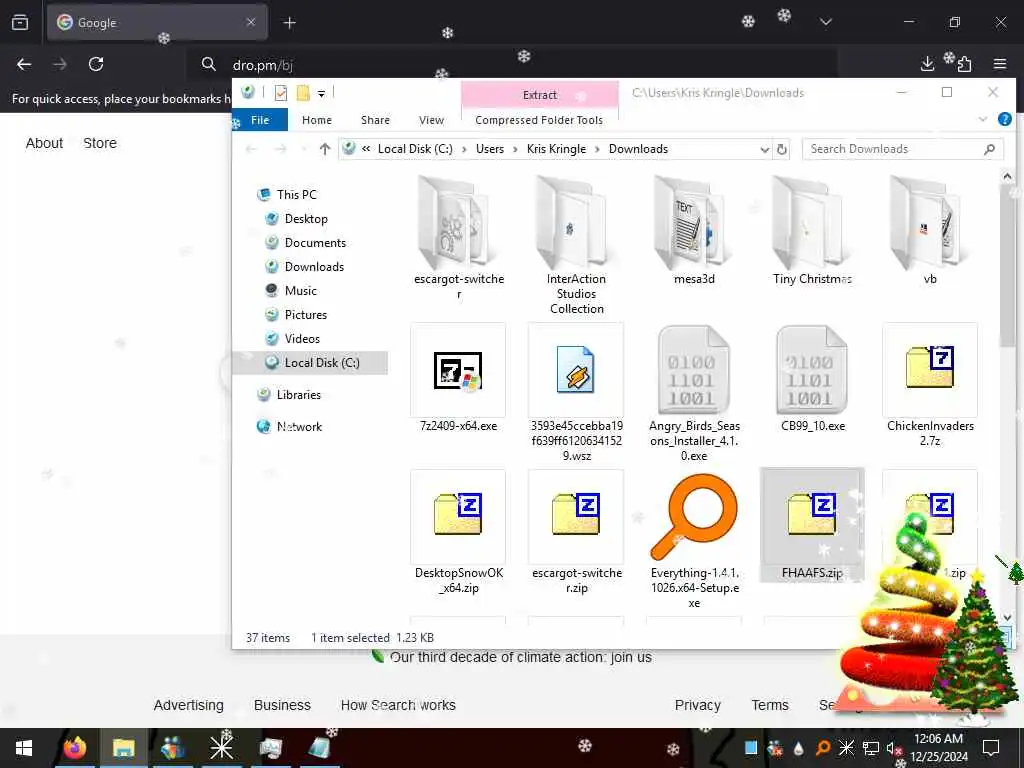Open the Store link on Google page

click(x=100, y=143)
